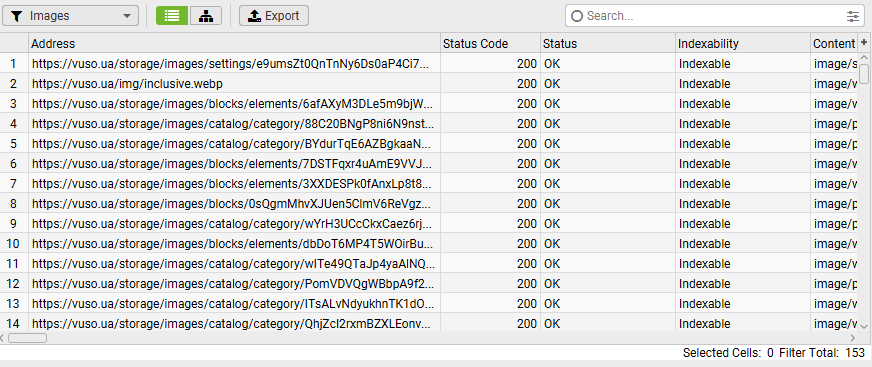Open search filter options sliders icon

(853, 16)
